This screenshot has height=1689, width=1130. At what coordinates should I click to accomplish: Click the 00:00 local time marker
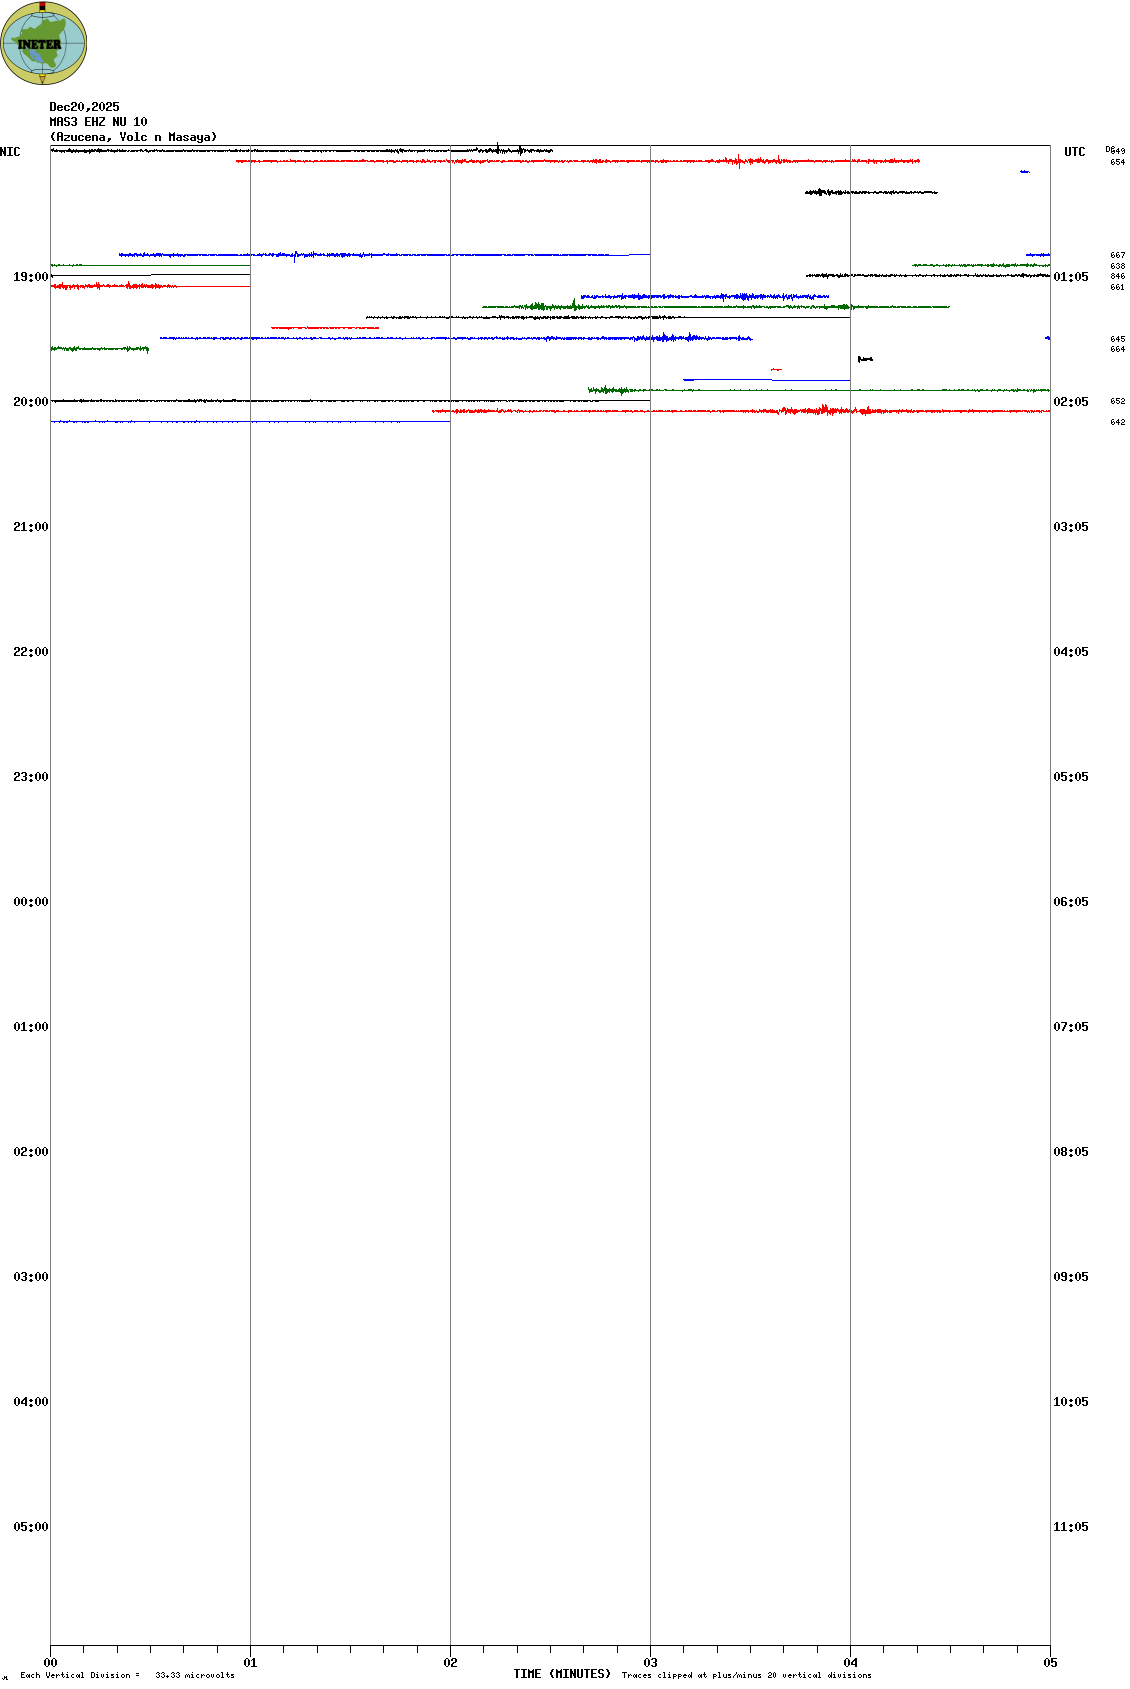(30, 902)
